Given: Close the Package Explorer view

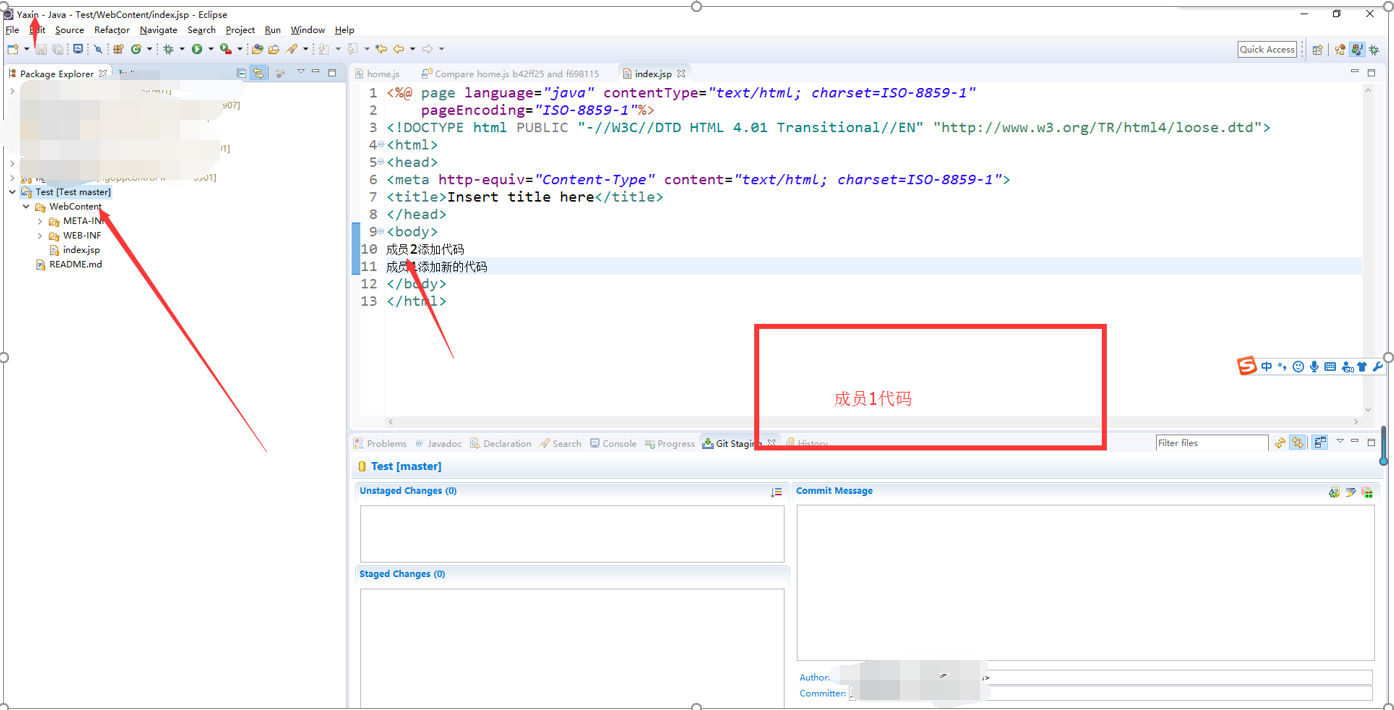Looking at the screenshot, I should click(103, 73).
